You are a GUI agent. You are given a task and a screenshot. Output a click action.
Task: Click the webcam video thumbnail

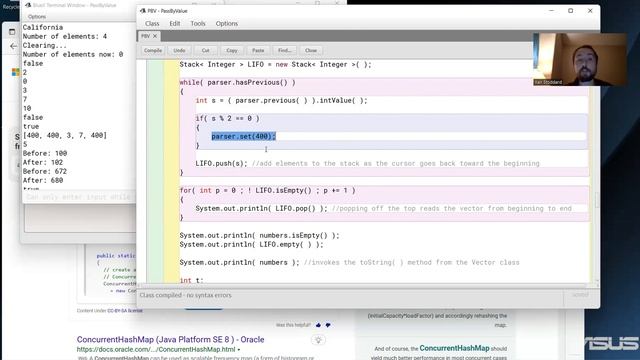pos(580,60)
